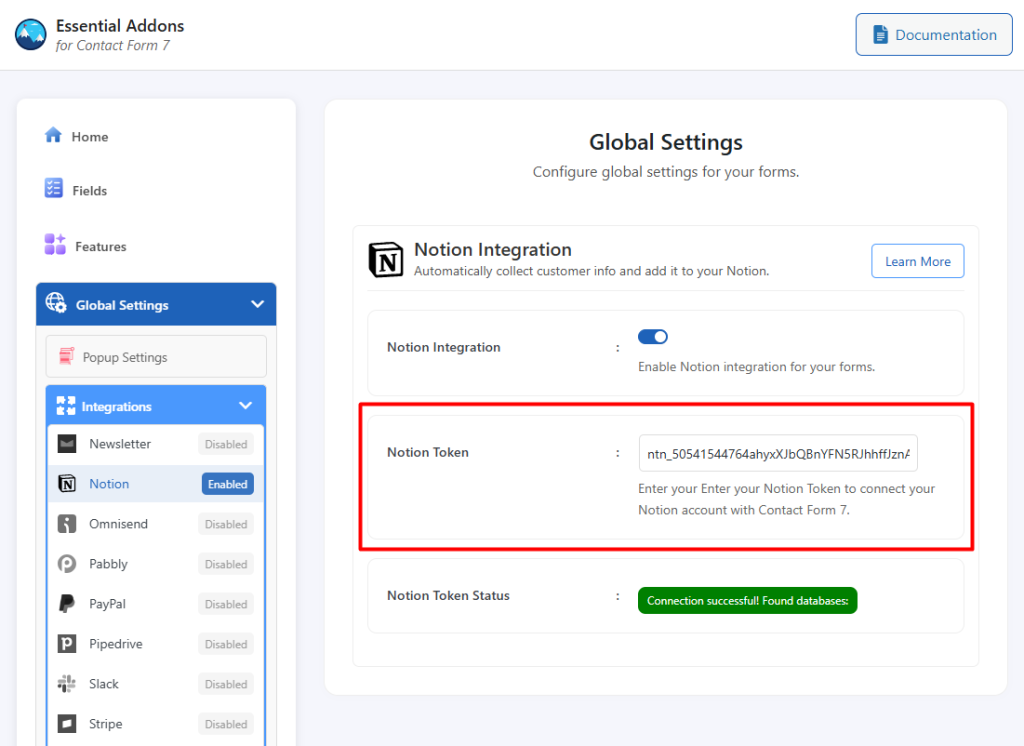
Task: Select Stripe integration
Action: tap(155, 724)
